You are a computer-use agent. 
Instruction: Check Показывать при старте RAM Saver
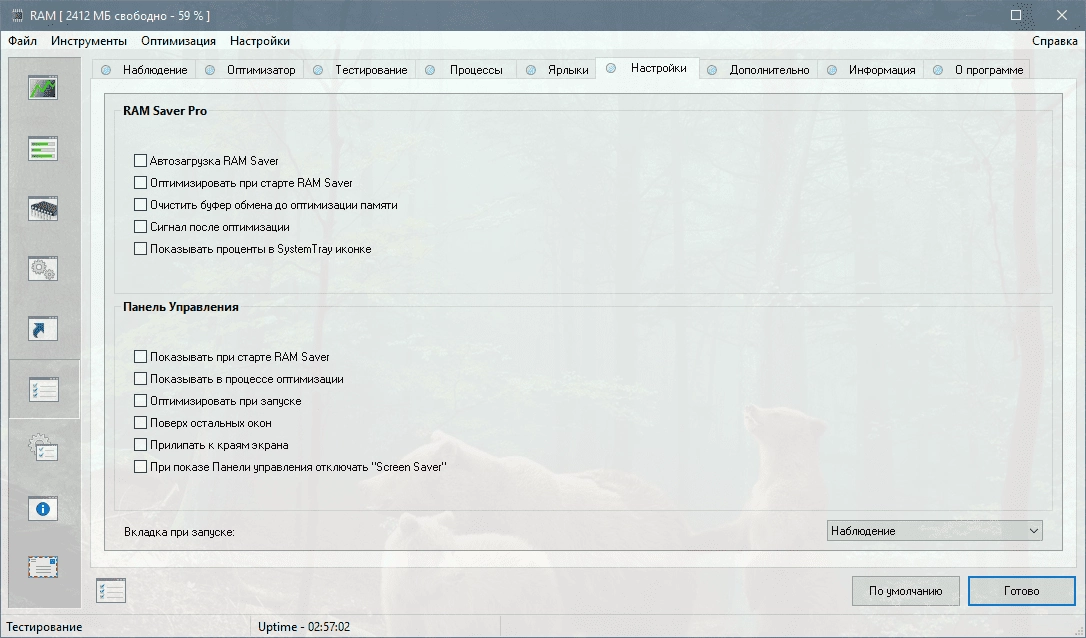pos(140,357)
